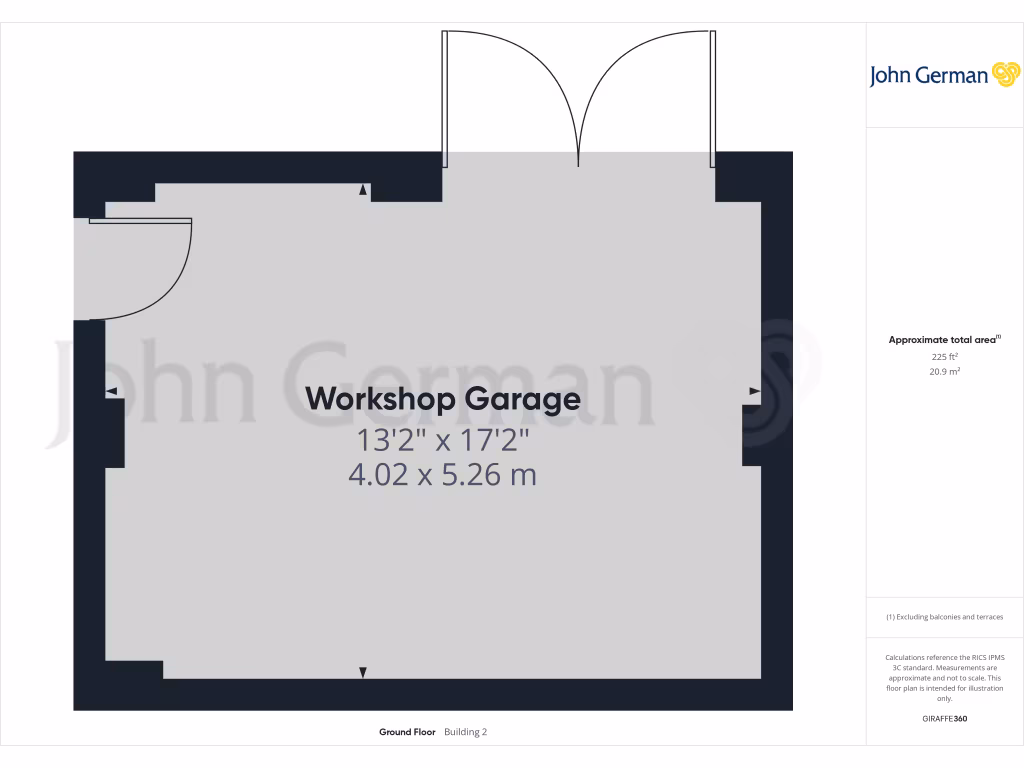Click the bottom dimension arrow marker

point(363,673)
